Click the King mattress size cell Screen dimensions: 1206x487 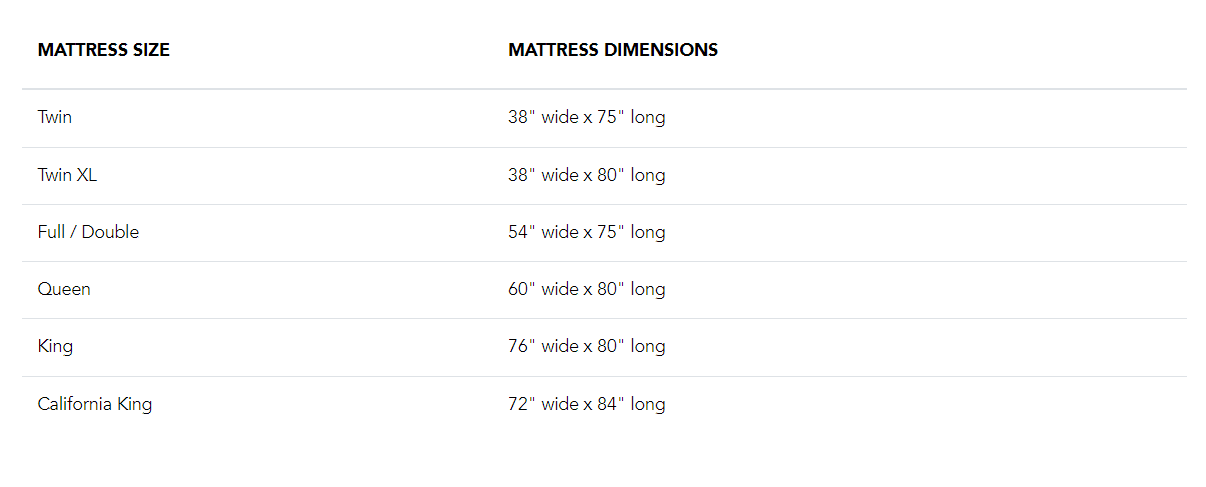(55, 346)
